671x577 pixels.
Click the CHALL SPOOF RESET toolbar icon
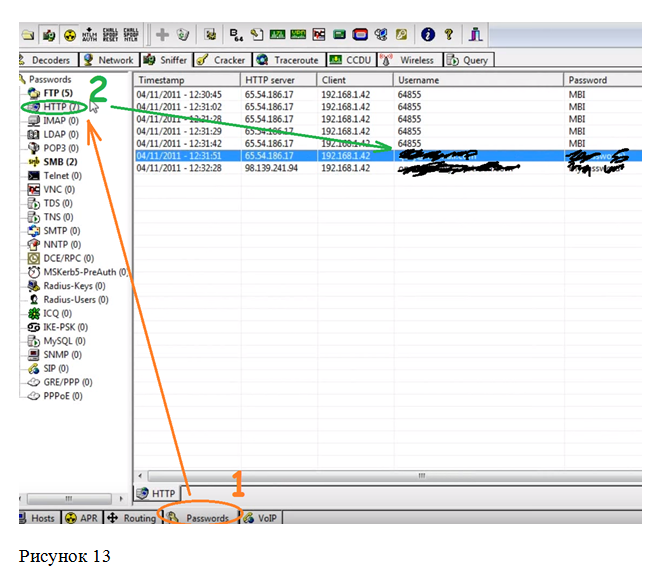click(x=110, y=35)
